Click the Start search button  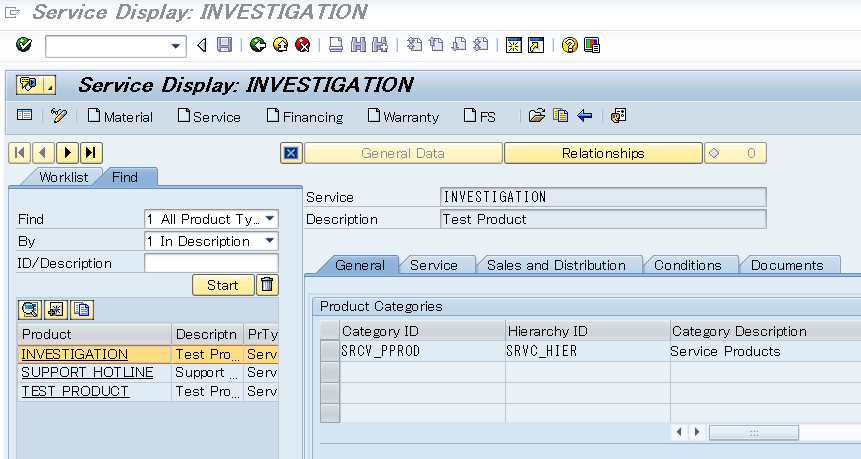(x=223, y=285)
